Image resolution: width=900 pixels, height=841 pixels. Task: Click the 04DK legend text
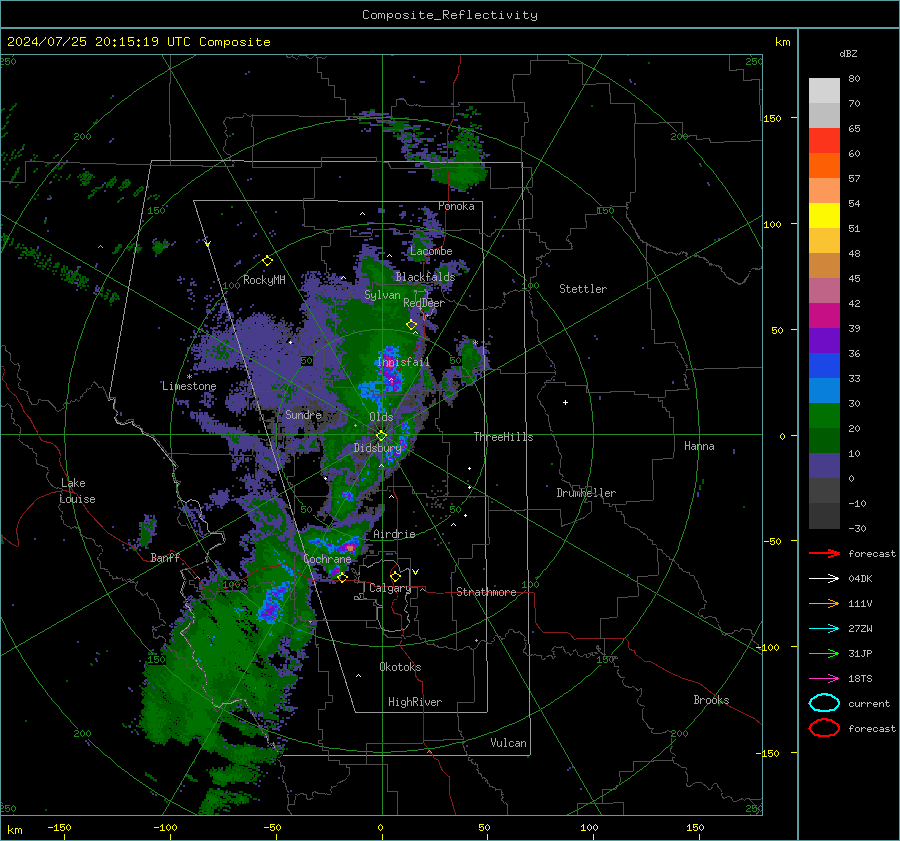(860, 579)
